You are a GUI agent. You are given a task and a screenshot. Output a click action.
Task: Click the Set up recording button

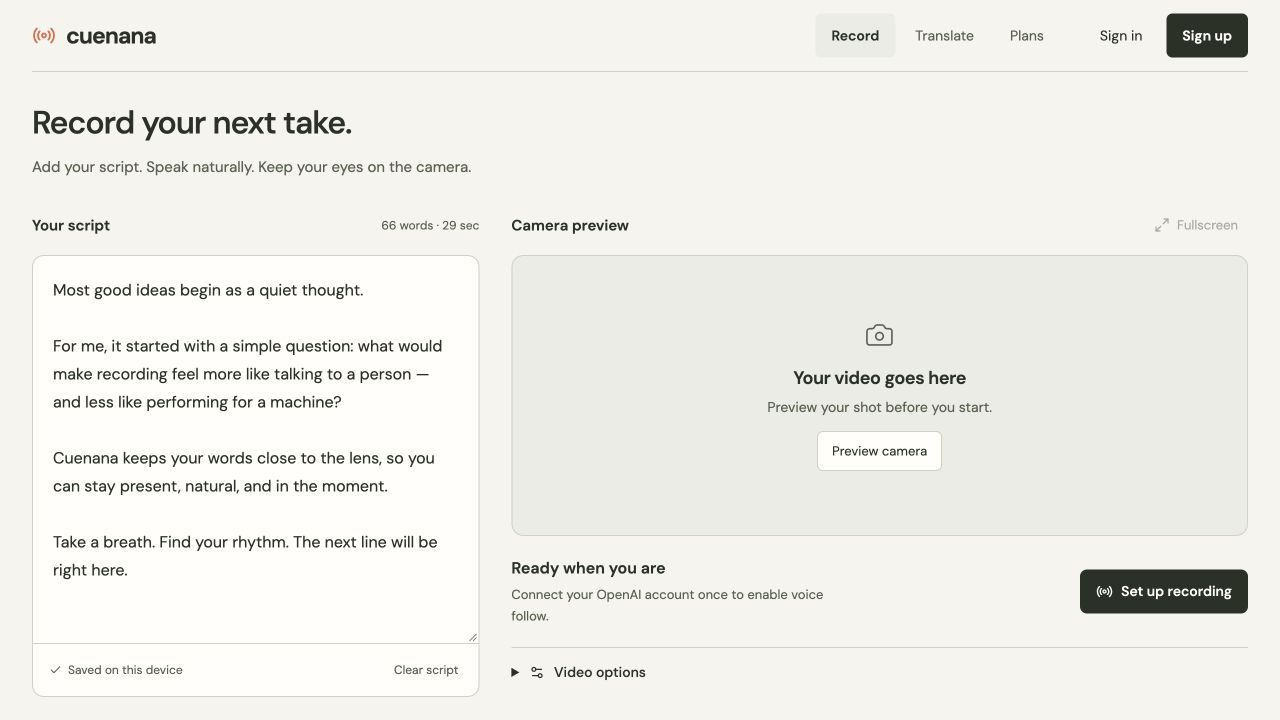point(1164,591)
